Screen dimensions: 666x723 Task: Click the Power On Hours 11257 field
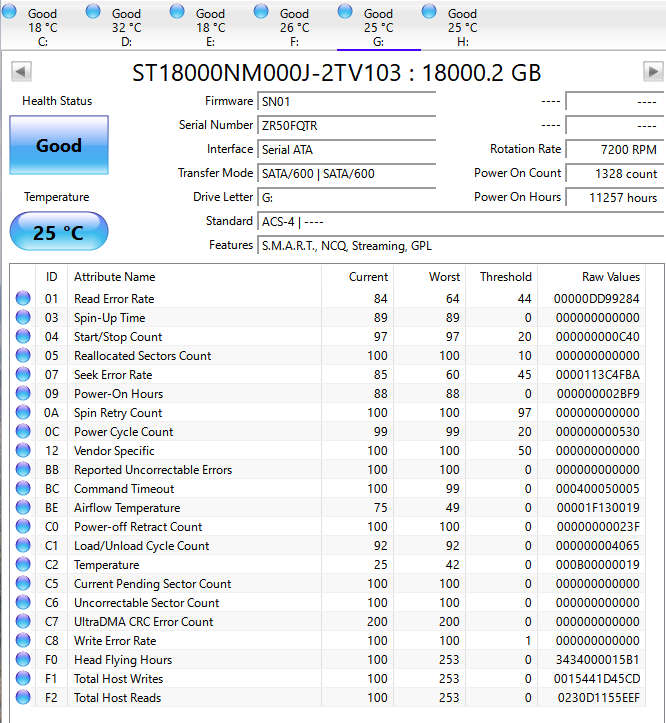[614, 197]
